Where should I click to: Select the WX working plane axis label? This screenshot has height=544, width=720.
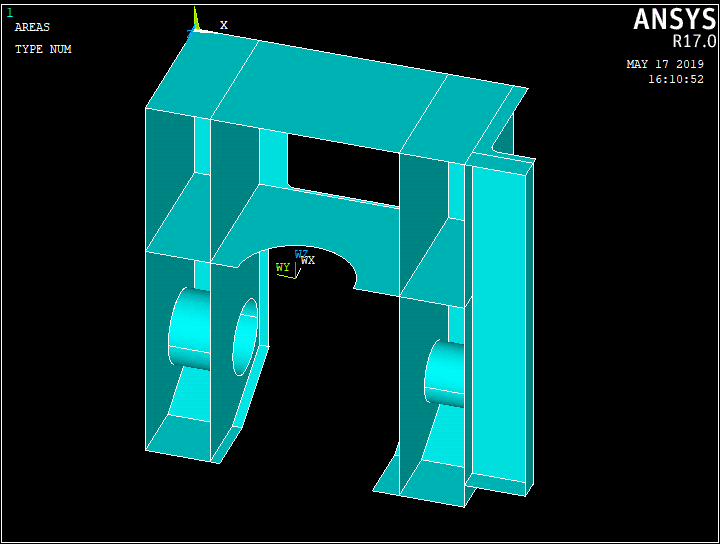pyautogui.click(x=308, y=260)
